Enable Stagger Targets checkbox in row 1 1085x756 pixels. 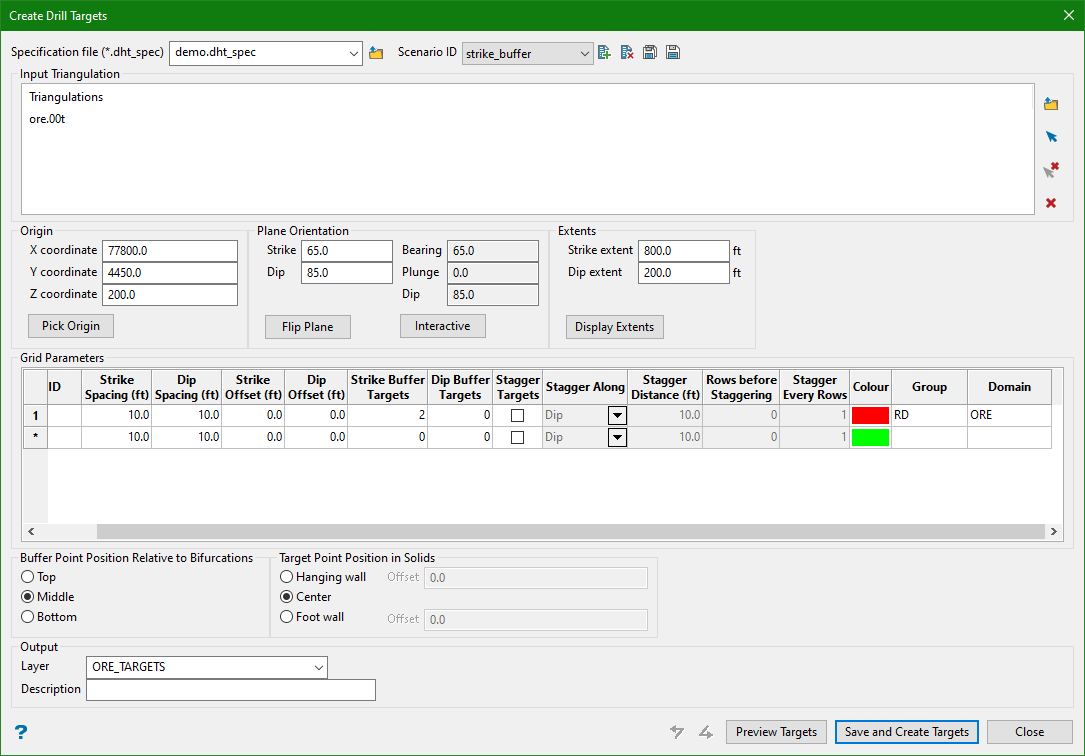(x=517, y=414)
